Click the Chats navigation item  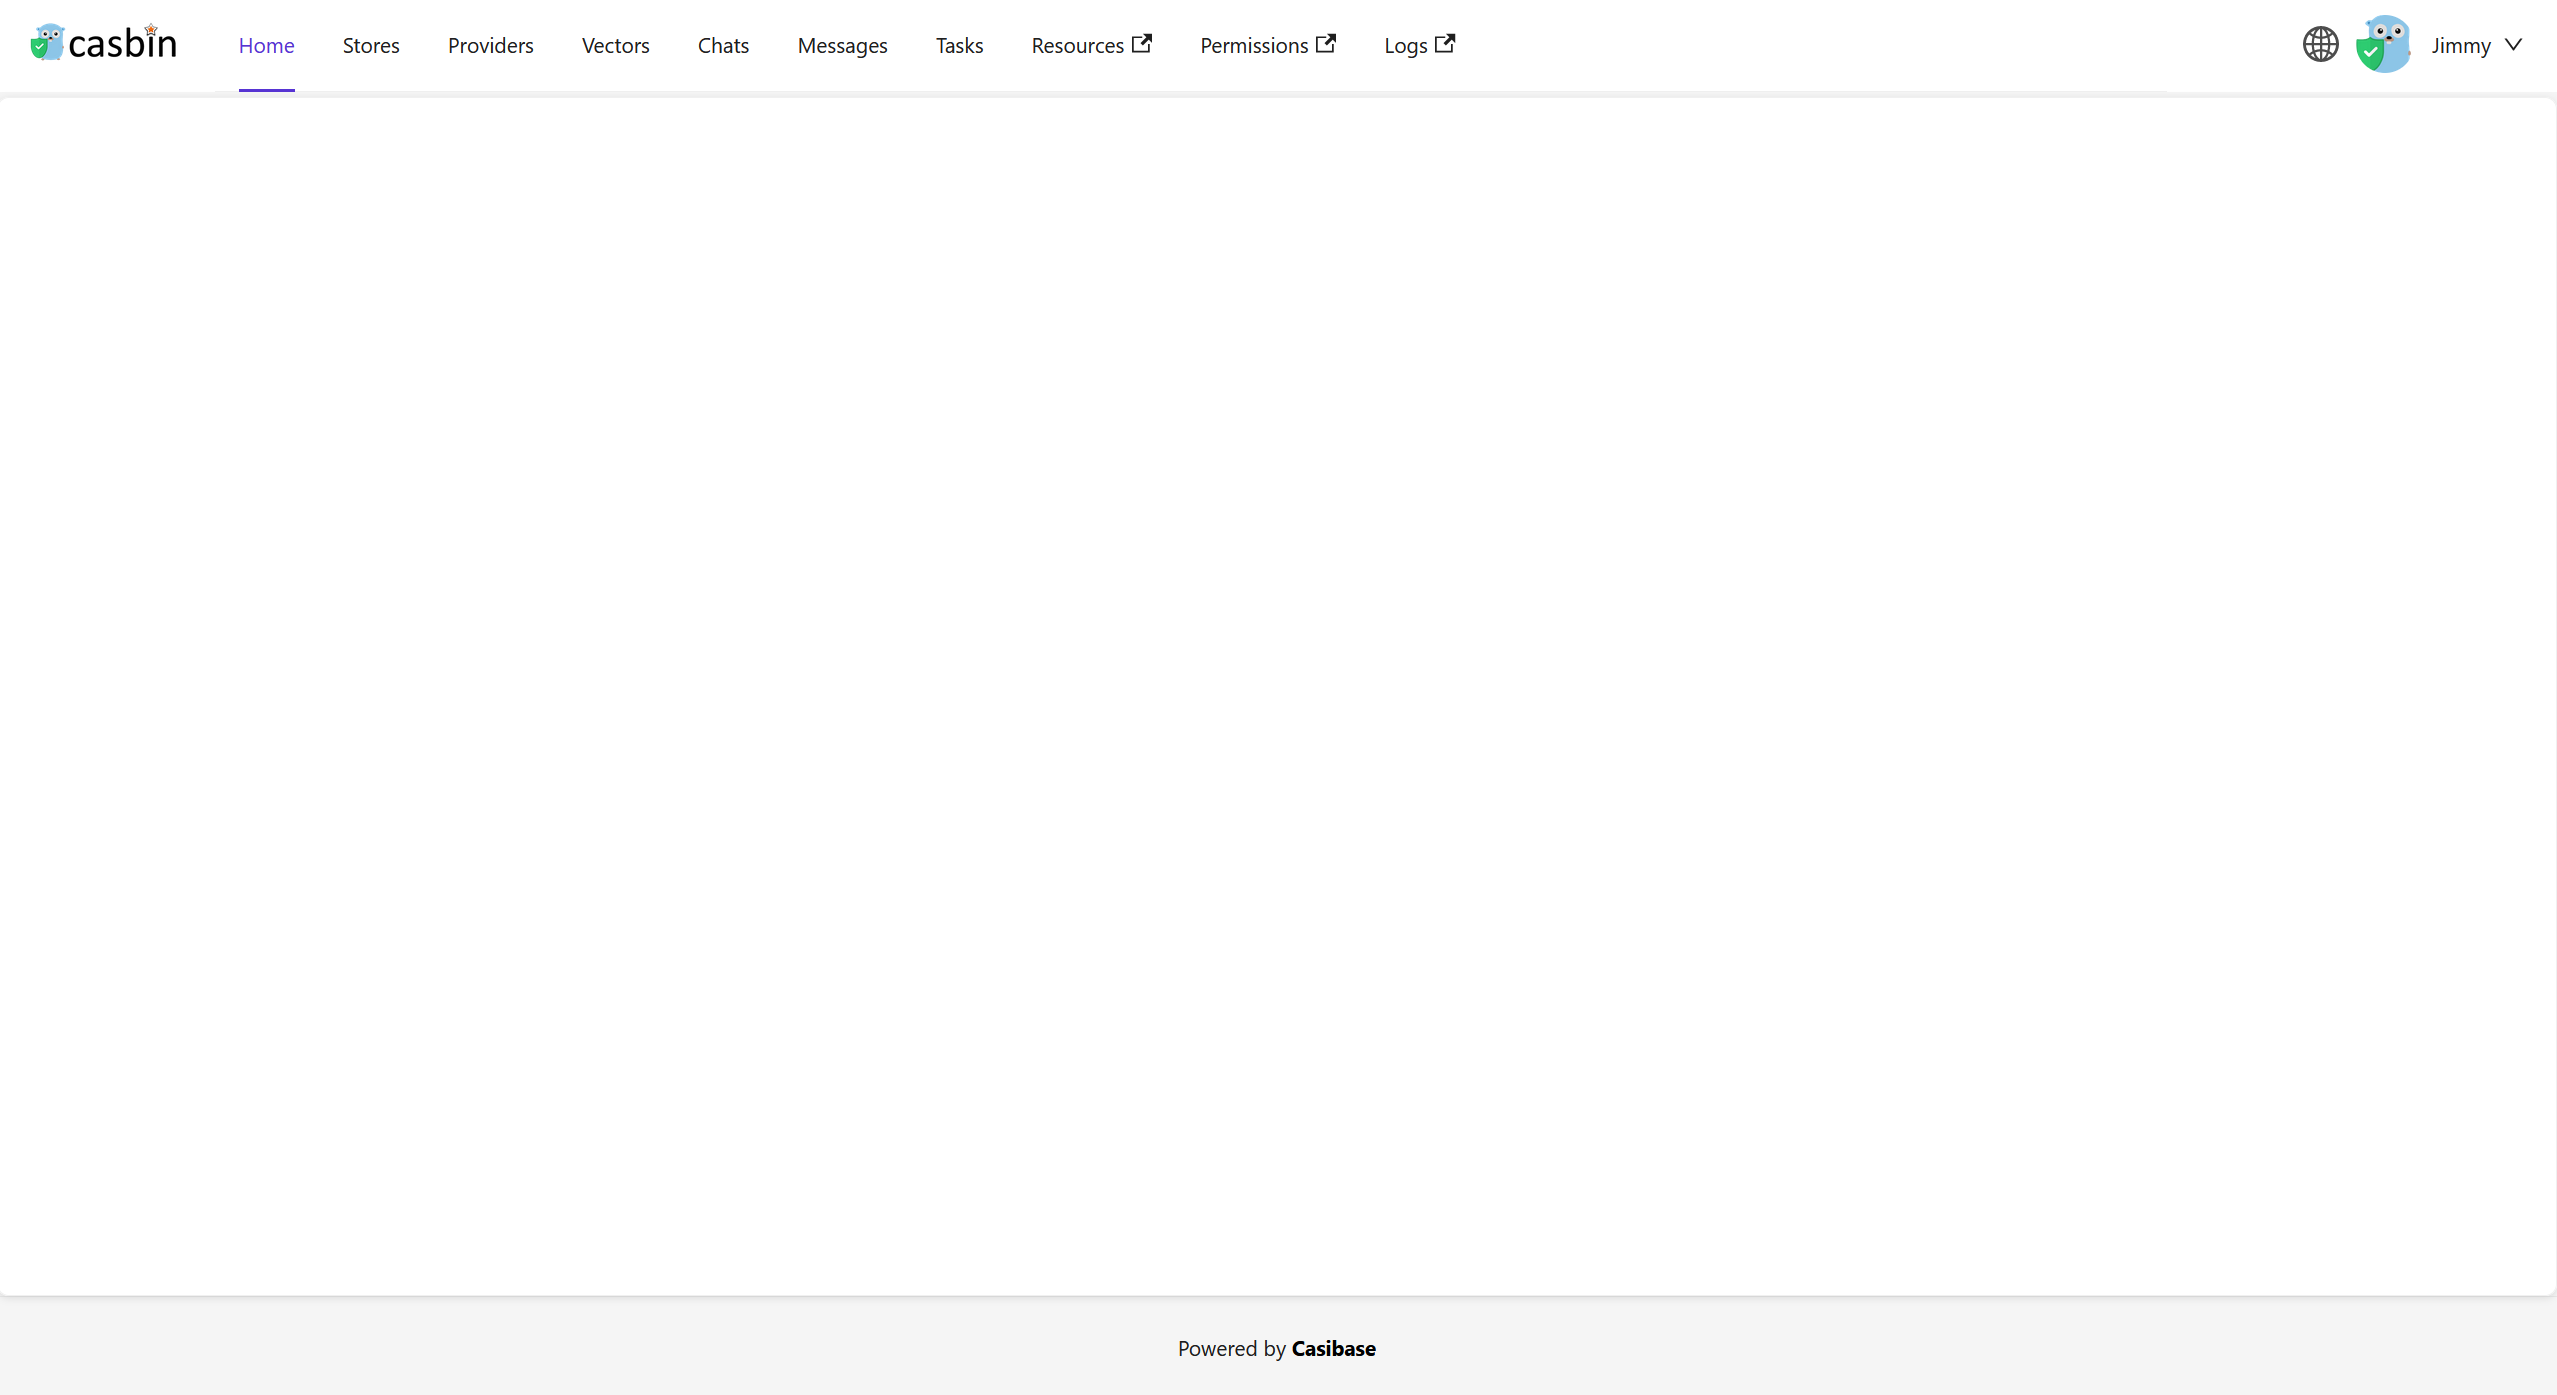[x=723, y=45]
